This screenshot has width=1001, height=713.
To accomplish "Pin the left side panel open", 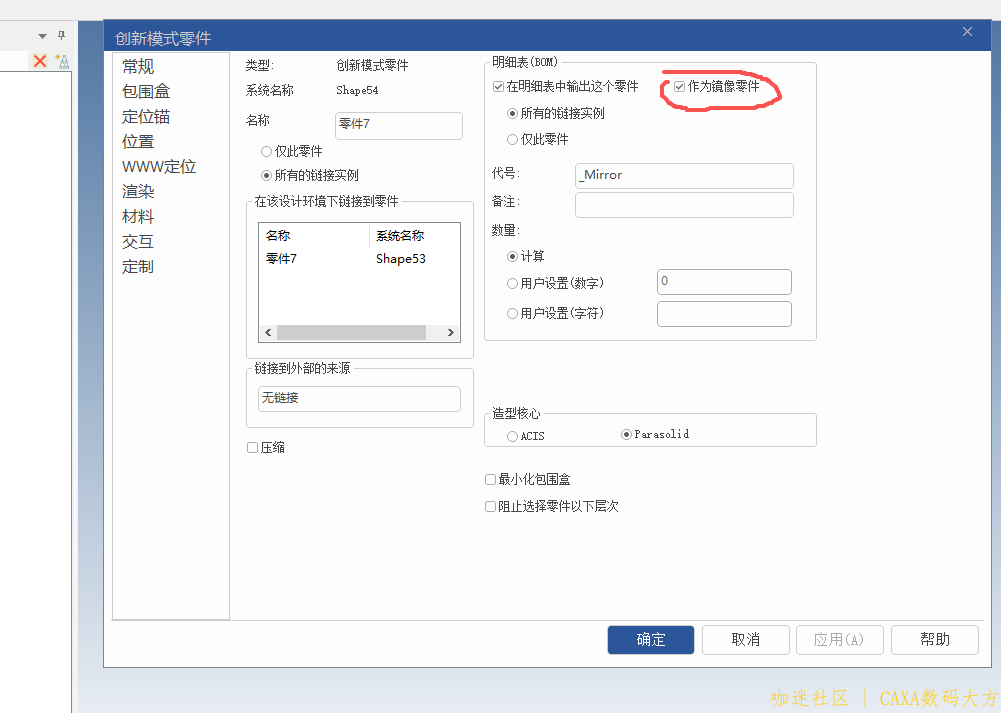I will [60, 33].
